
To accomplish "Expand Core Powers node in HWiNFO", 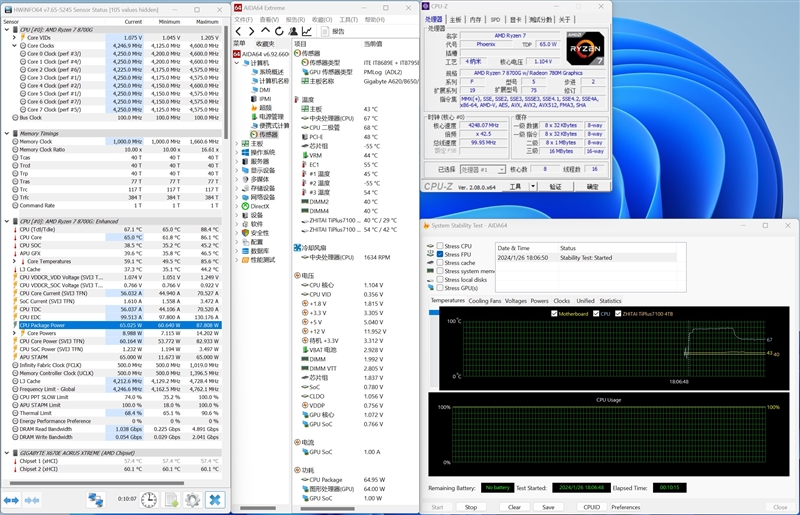I will tap(14, 333).
